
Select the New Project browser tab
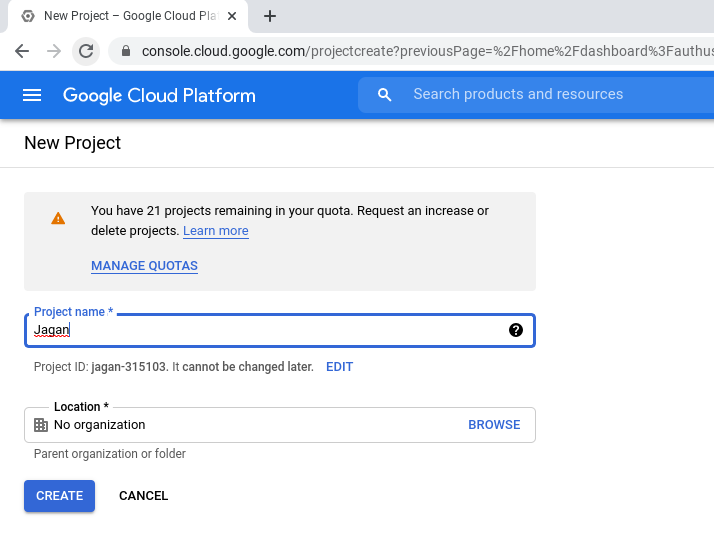point(128,16)
